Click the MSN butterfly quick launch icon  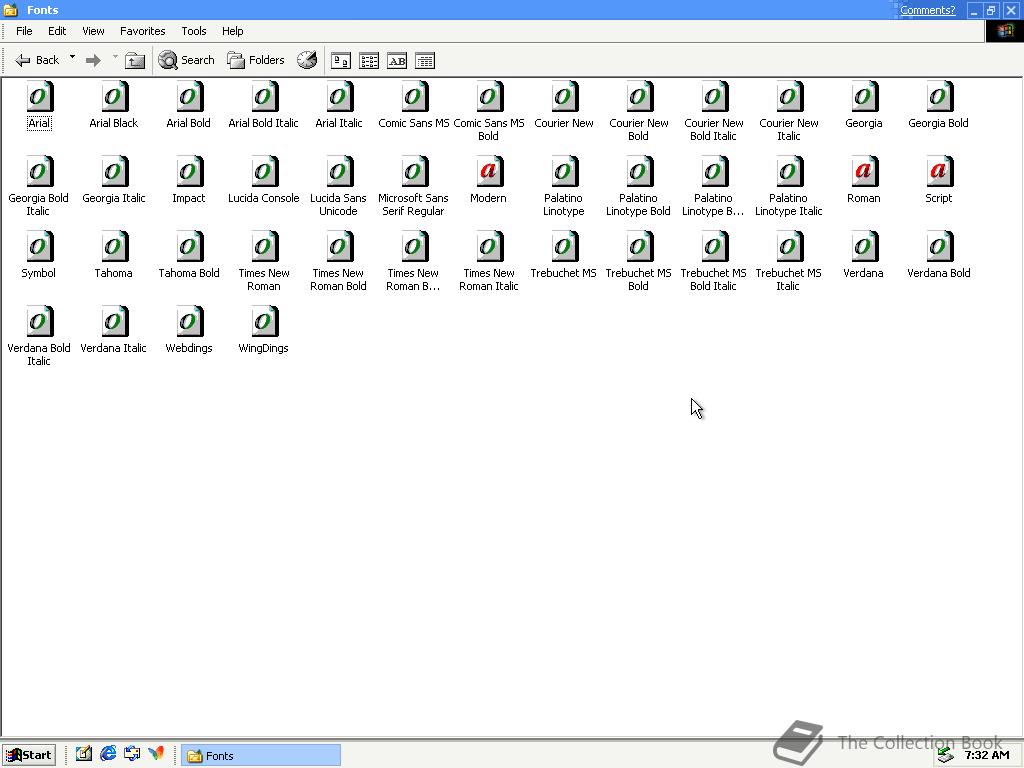156,754
